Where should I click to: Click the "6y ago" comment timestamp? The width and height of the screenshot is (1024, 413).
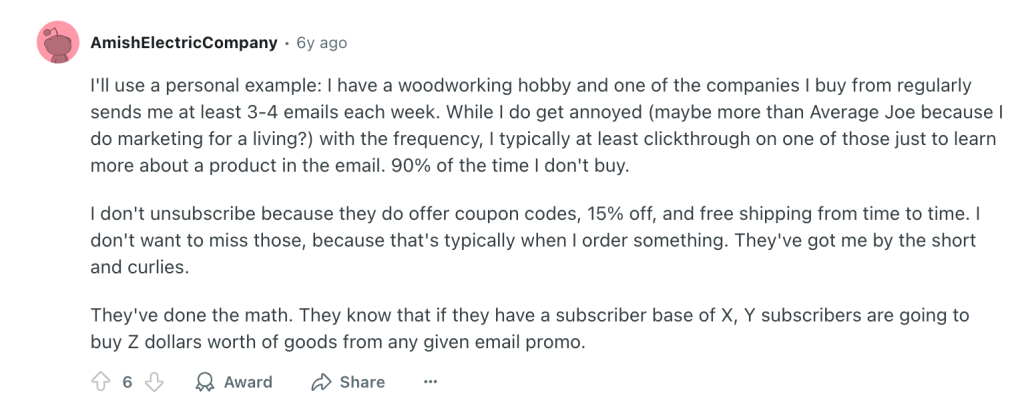click(x=322, y=43)
